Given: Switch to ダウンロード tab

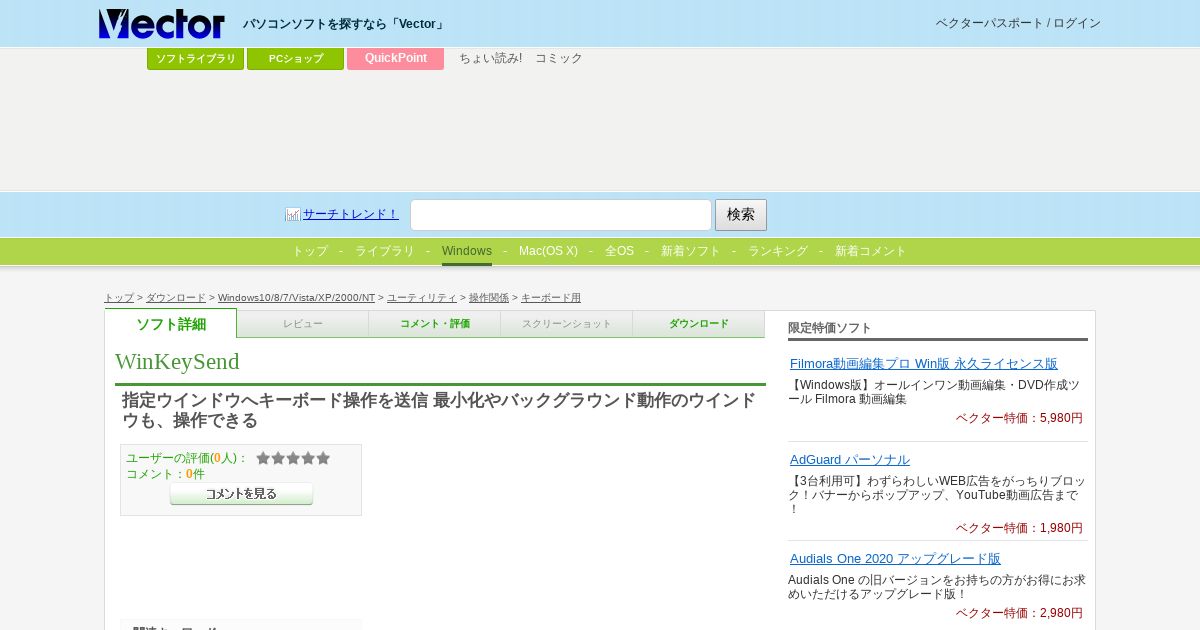Looking at the screenshot, I should pyautogui.click(x=699, y=324).
